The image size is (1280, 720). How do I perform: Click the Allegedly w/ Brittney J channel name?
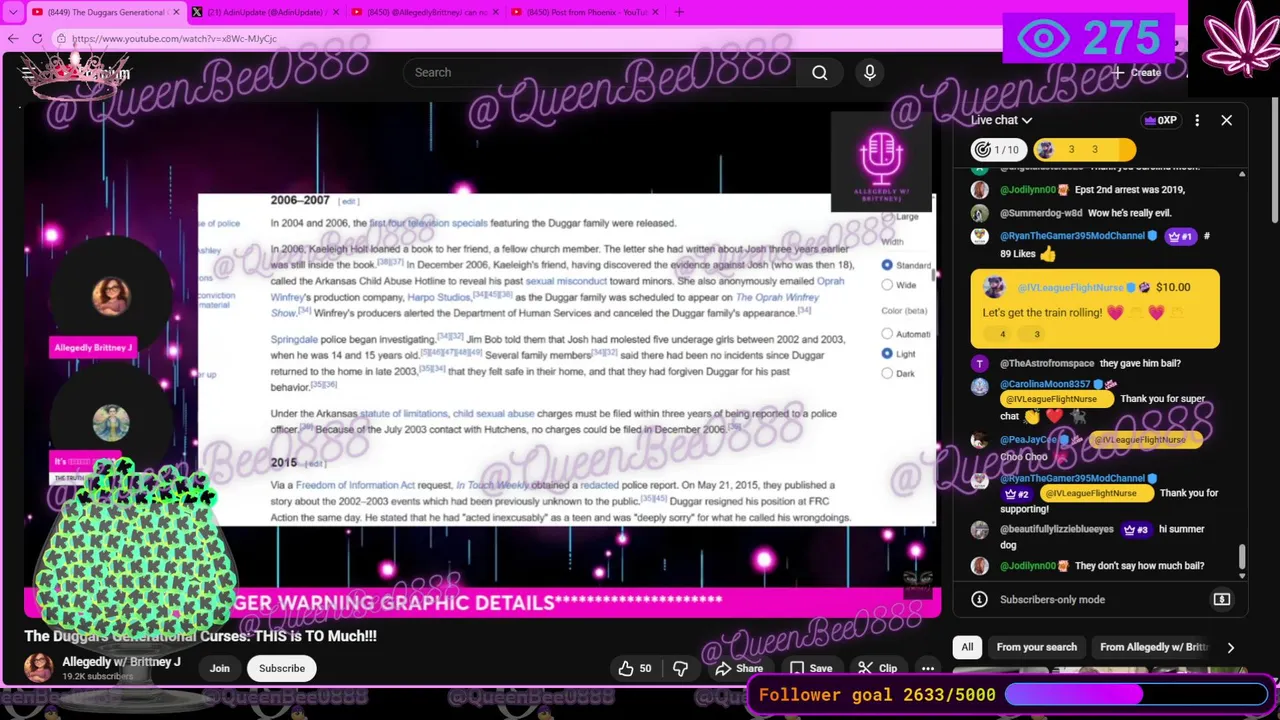pyautogui.click(x=121, y=662)
